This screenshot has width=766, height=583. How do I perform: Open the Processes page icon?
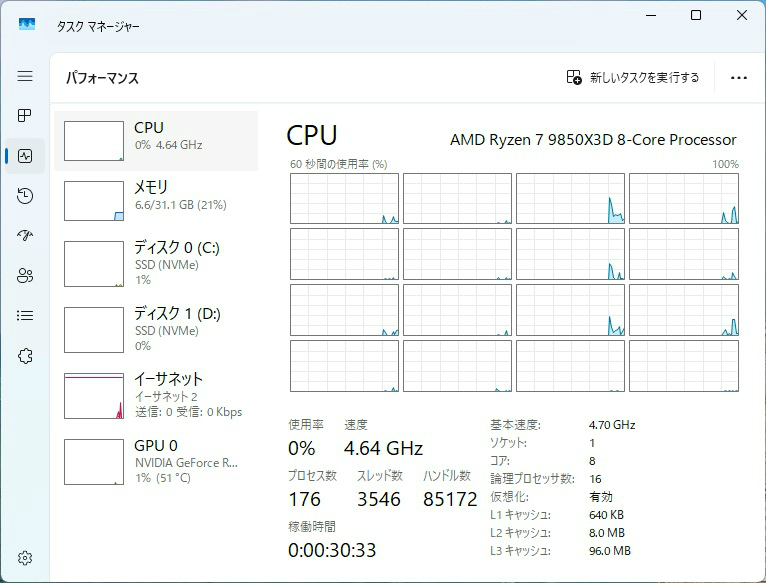(x=25, y=116)
